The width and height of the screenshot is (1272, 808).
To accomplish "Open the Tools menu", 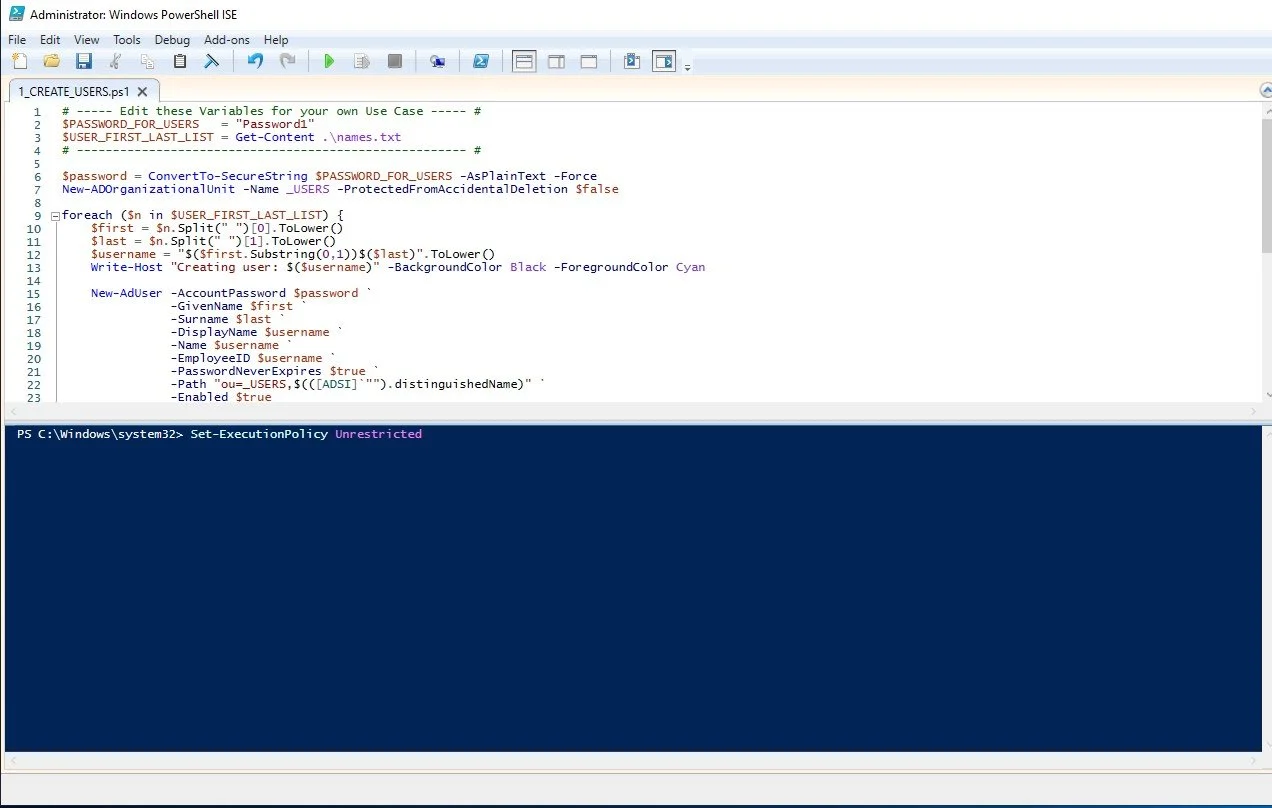I will point(127,40).
